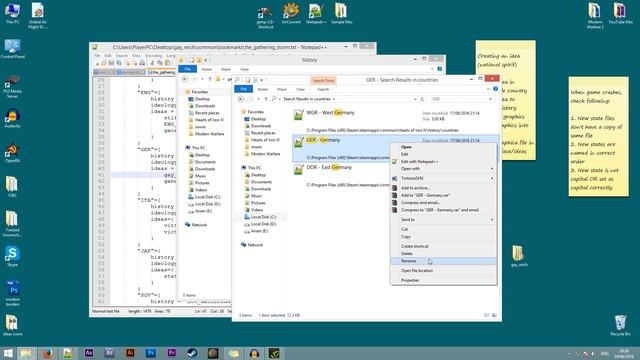Open Explorer help question mark icon

tap(496, 89)
